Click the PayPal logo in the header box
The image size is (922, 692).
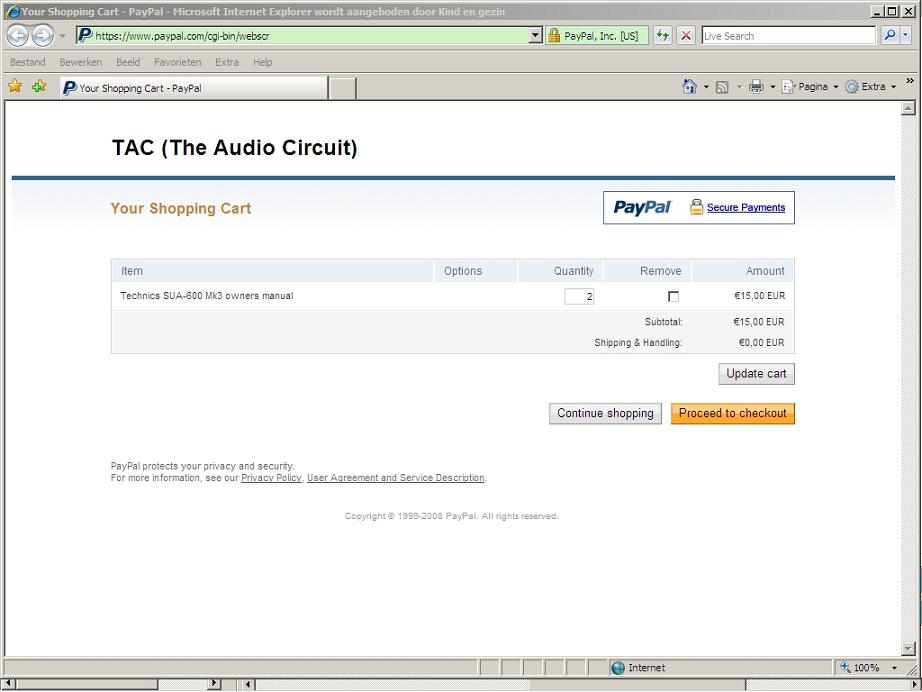tap(642, 207)
